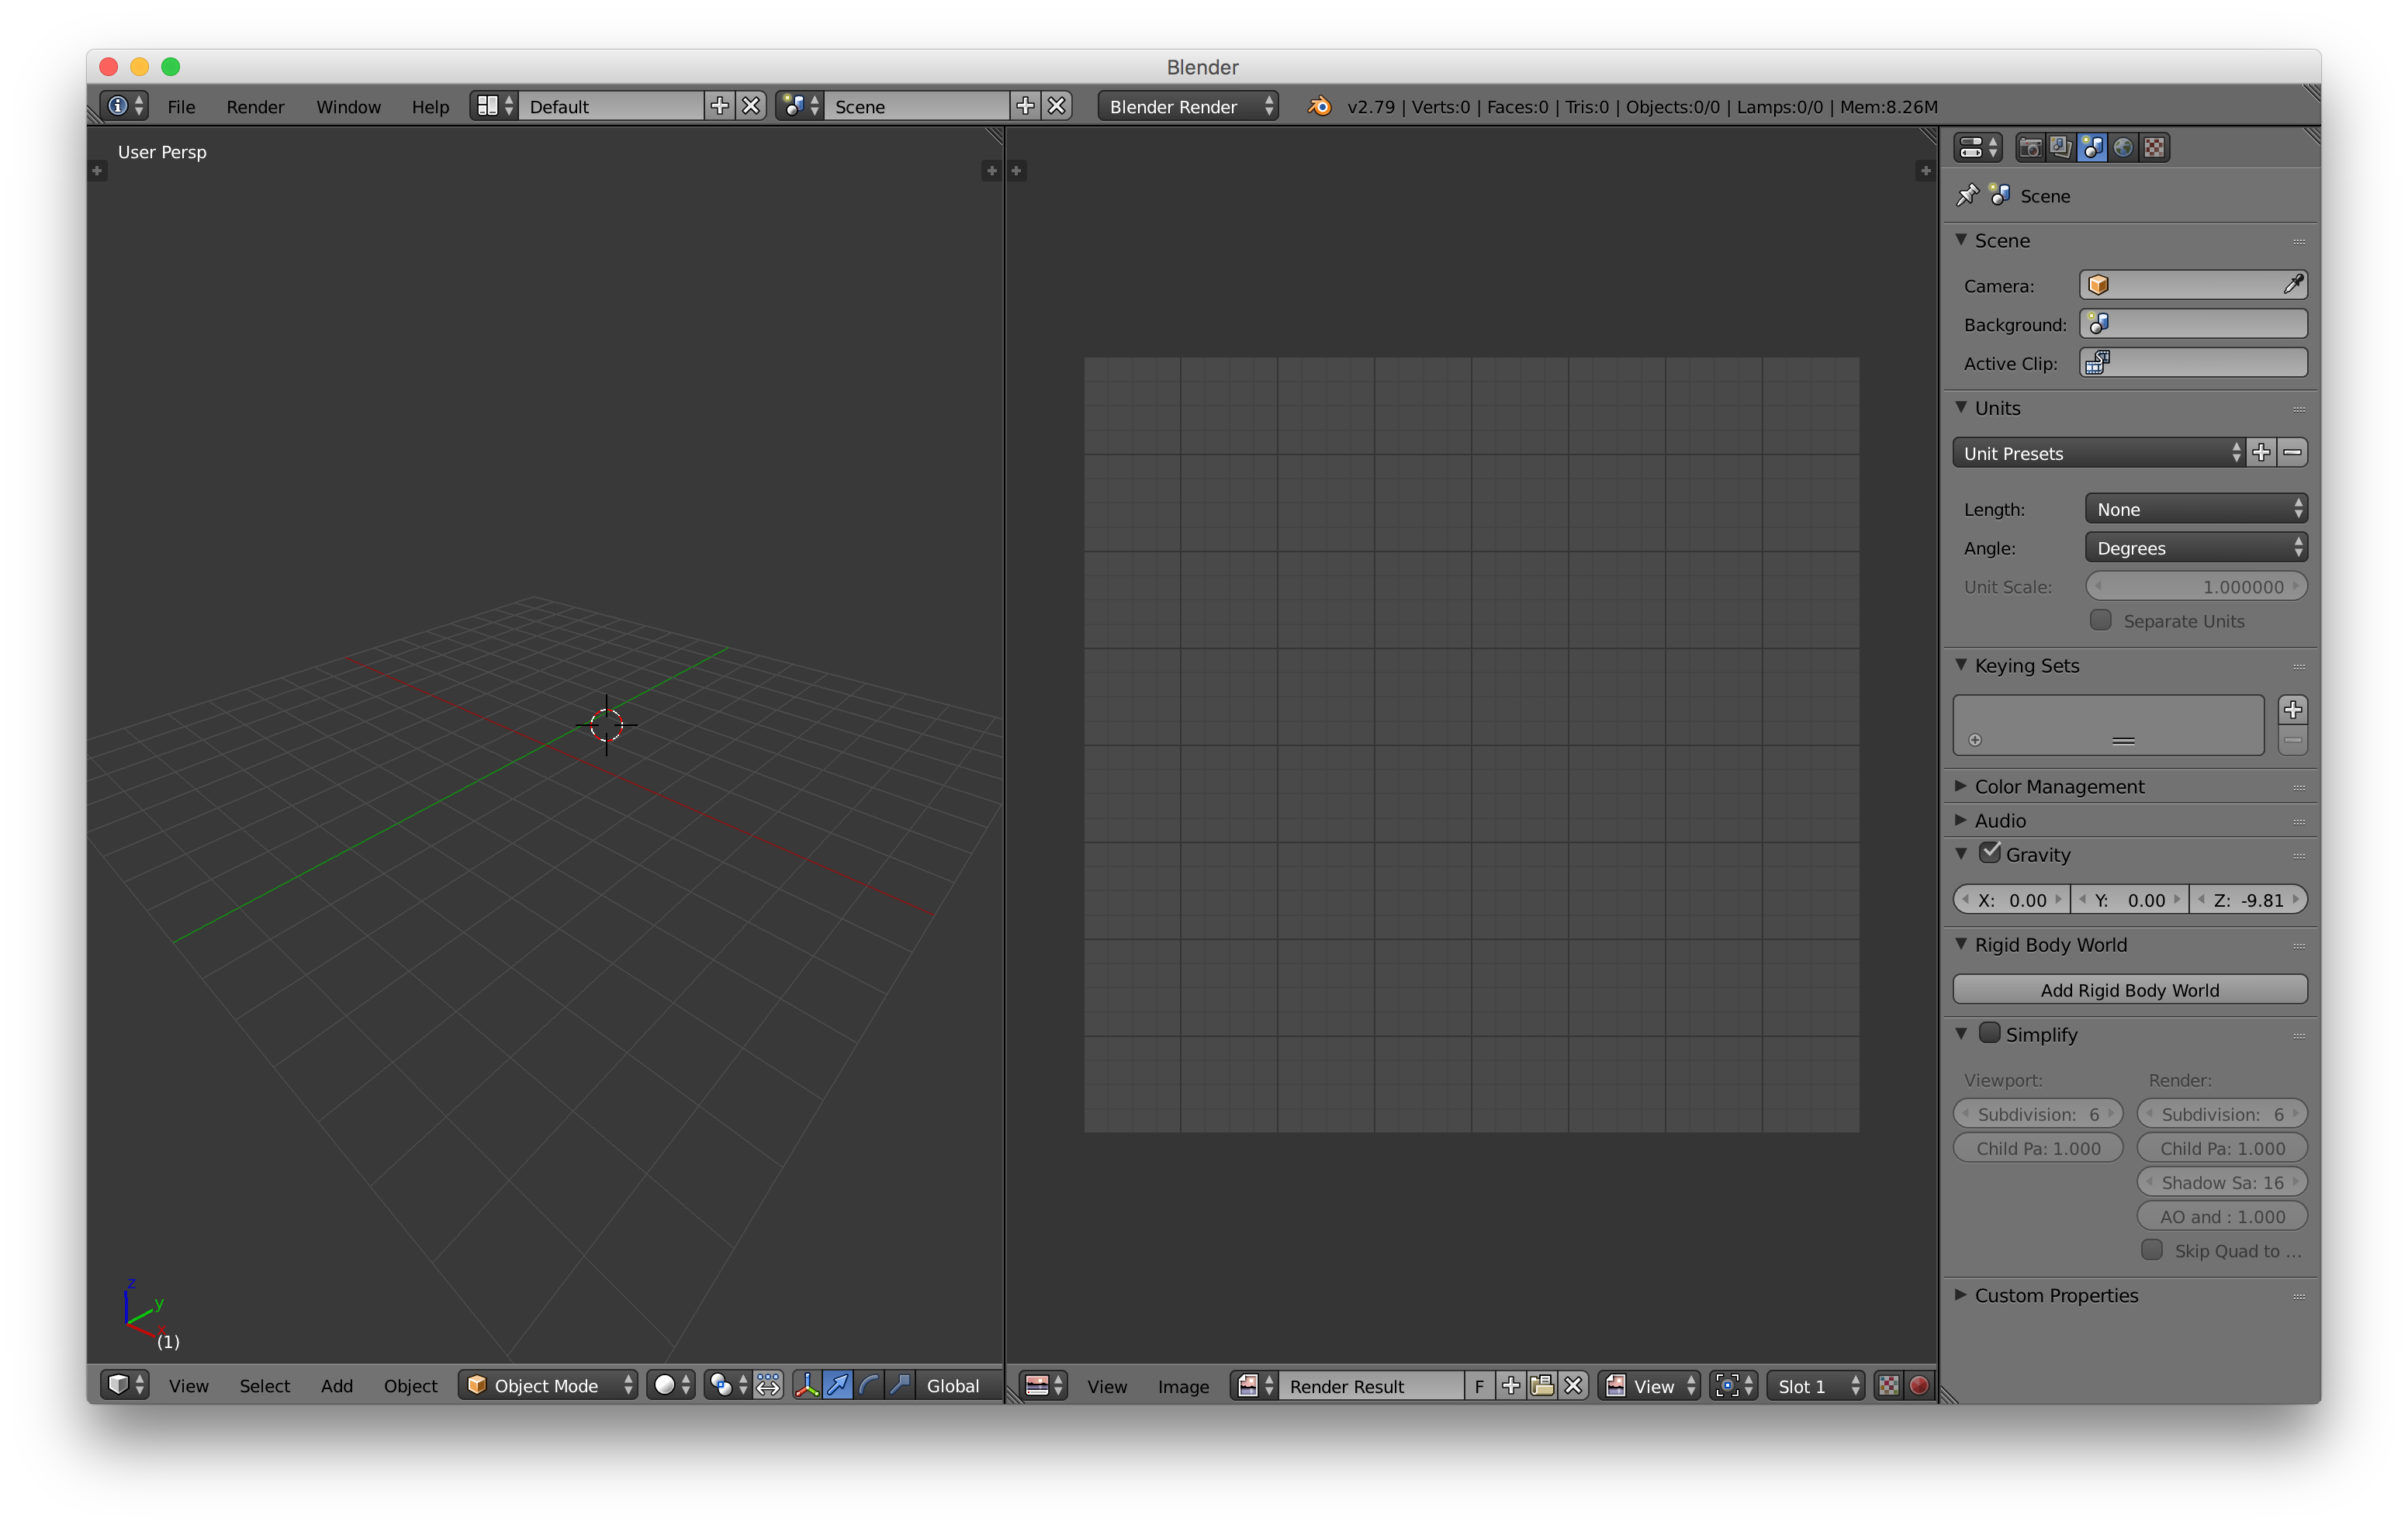The width and height of the screenshot is (2408, 1528).
Task: Open the Render menu
Action: tap(255, 106)
